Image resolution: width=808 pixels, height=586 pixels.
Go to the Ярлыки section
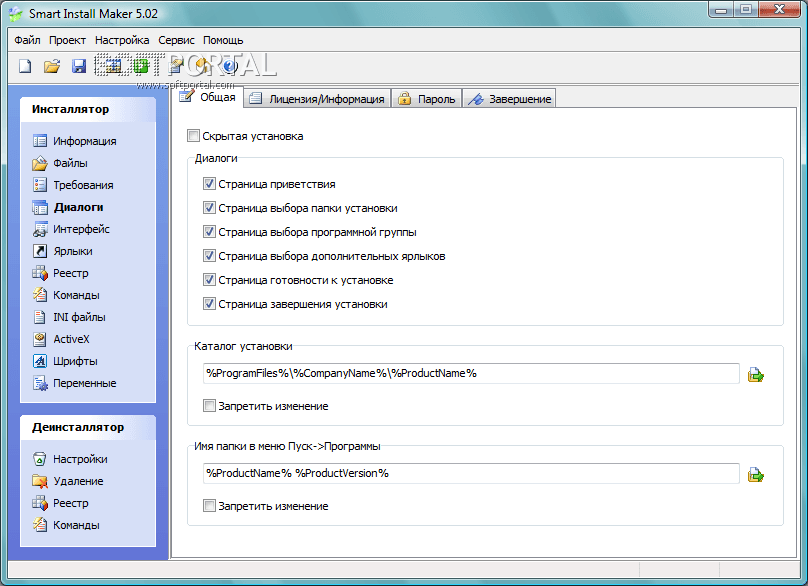click(x=63, y=252)
